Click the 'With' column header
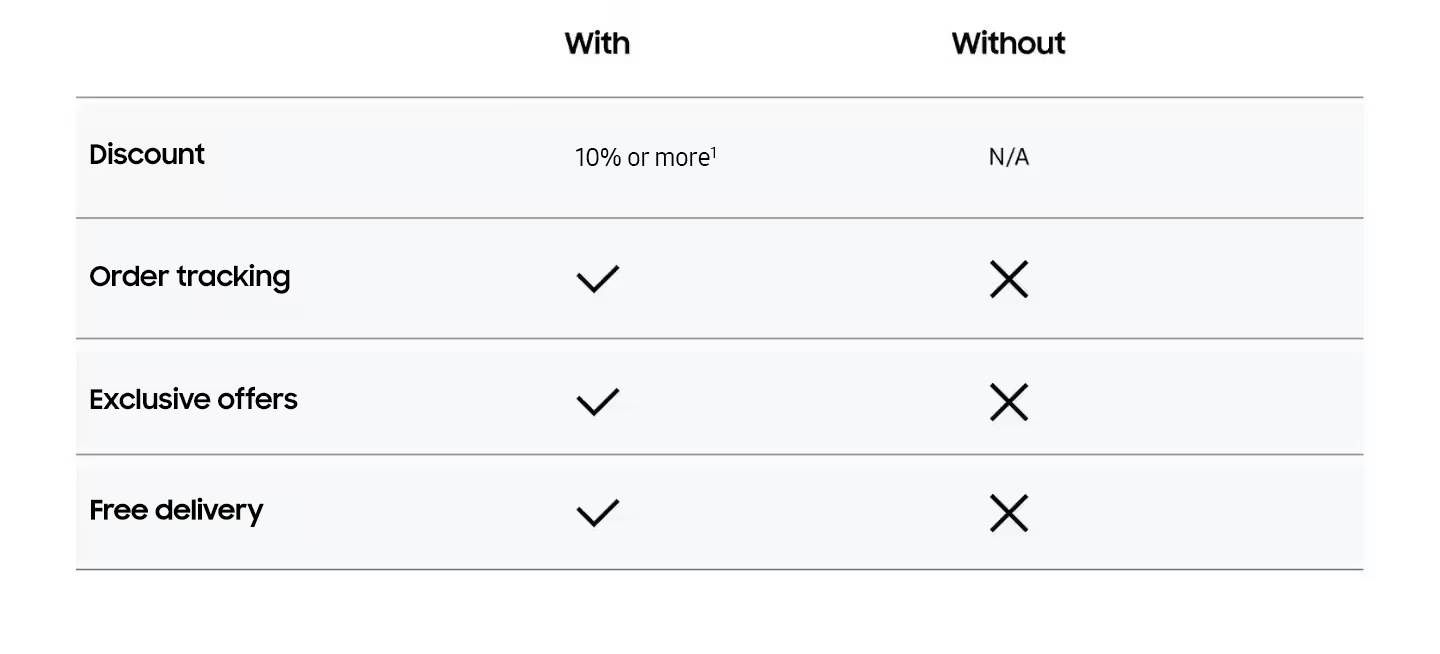1440x654 pixels. coord(597,43)
